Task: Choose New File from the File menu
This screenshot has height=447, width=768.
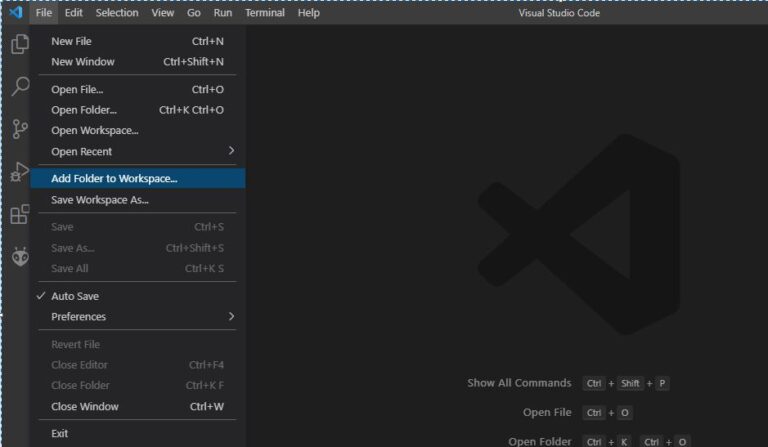Action: 138,42
